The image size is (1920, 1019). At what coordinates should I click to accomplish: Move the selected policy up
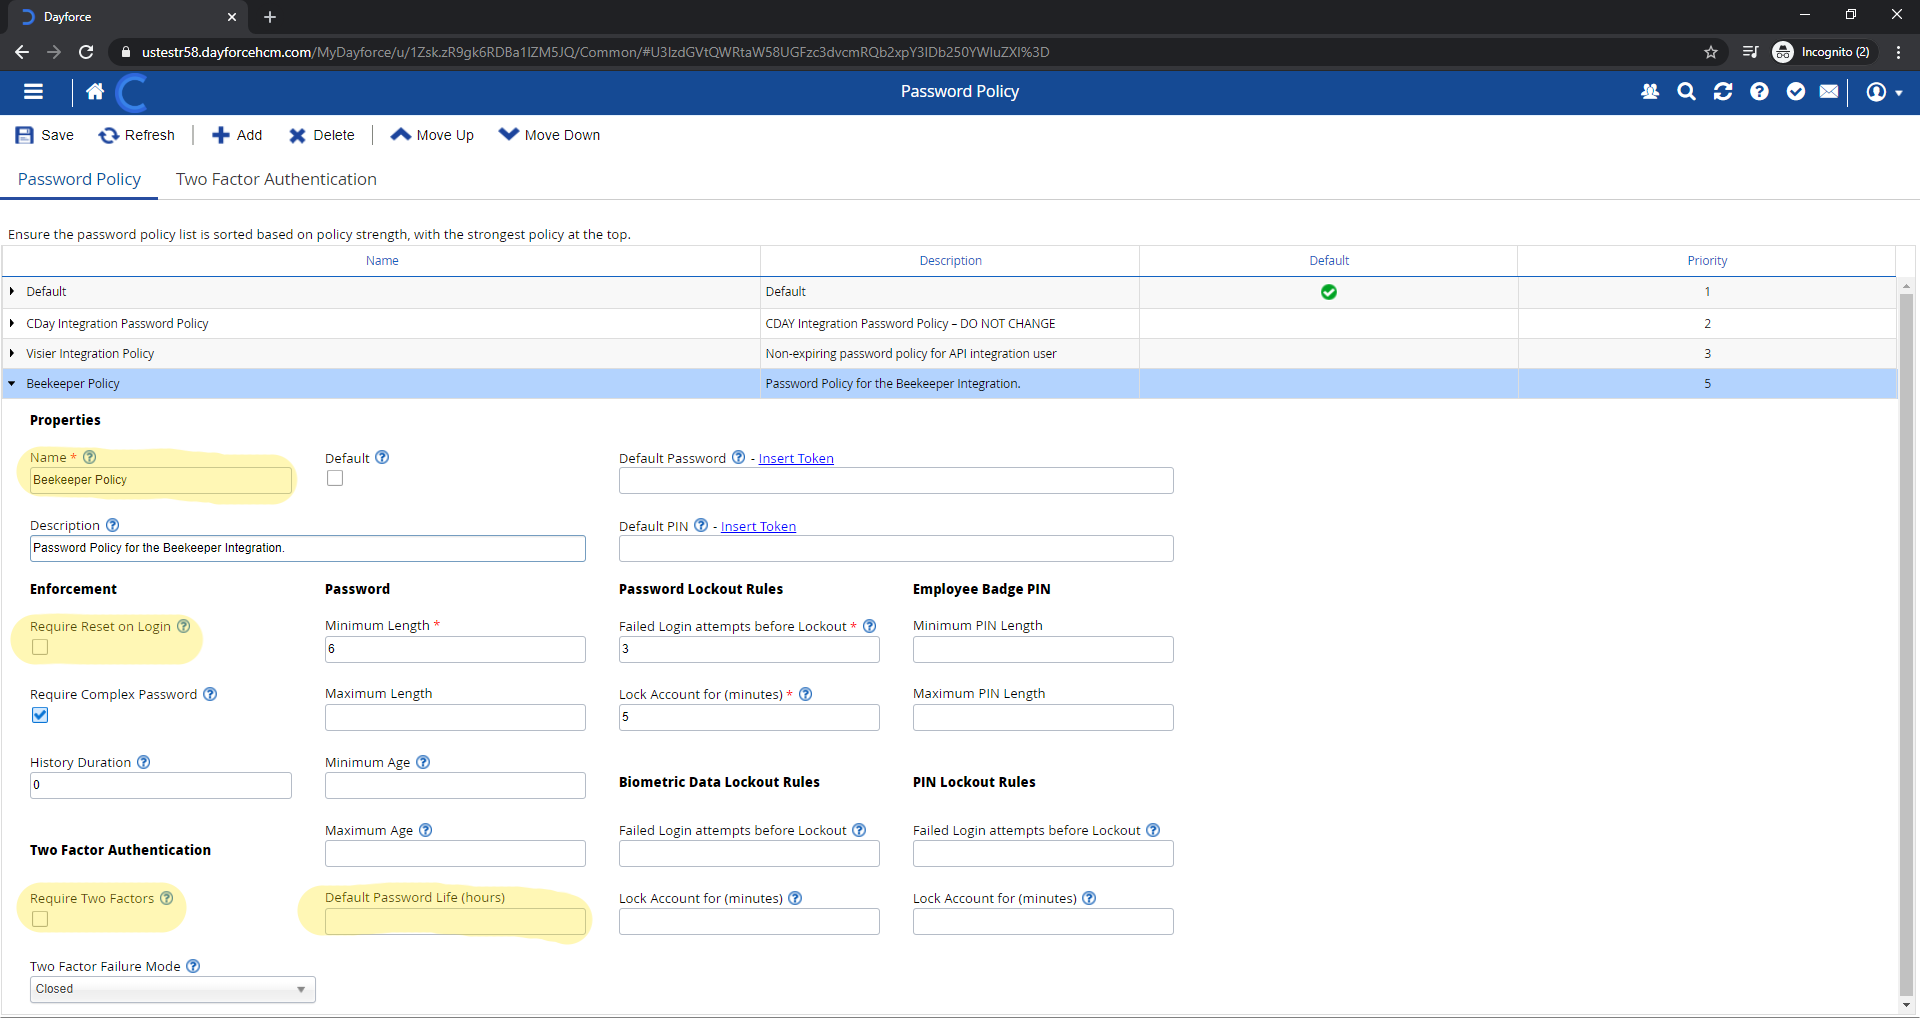point(432,135)
